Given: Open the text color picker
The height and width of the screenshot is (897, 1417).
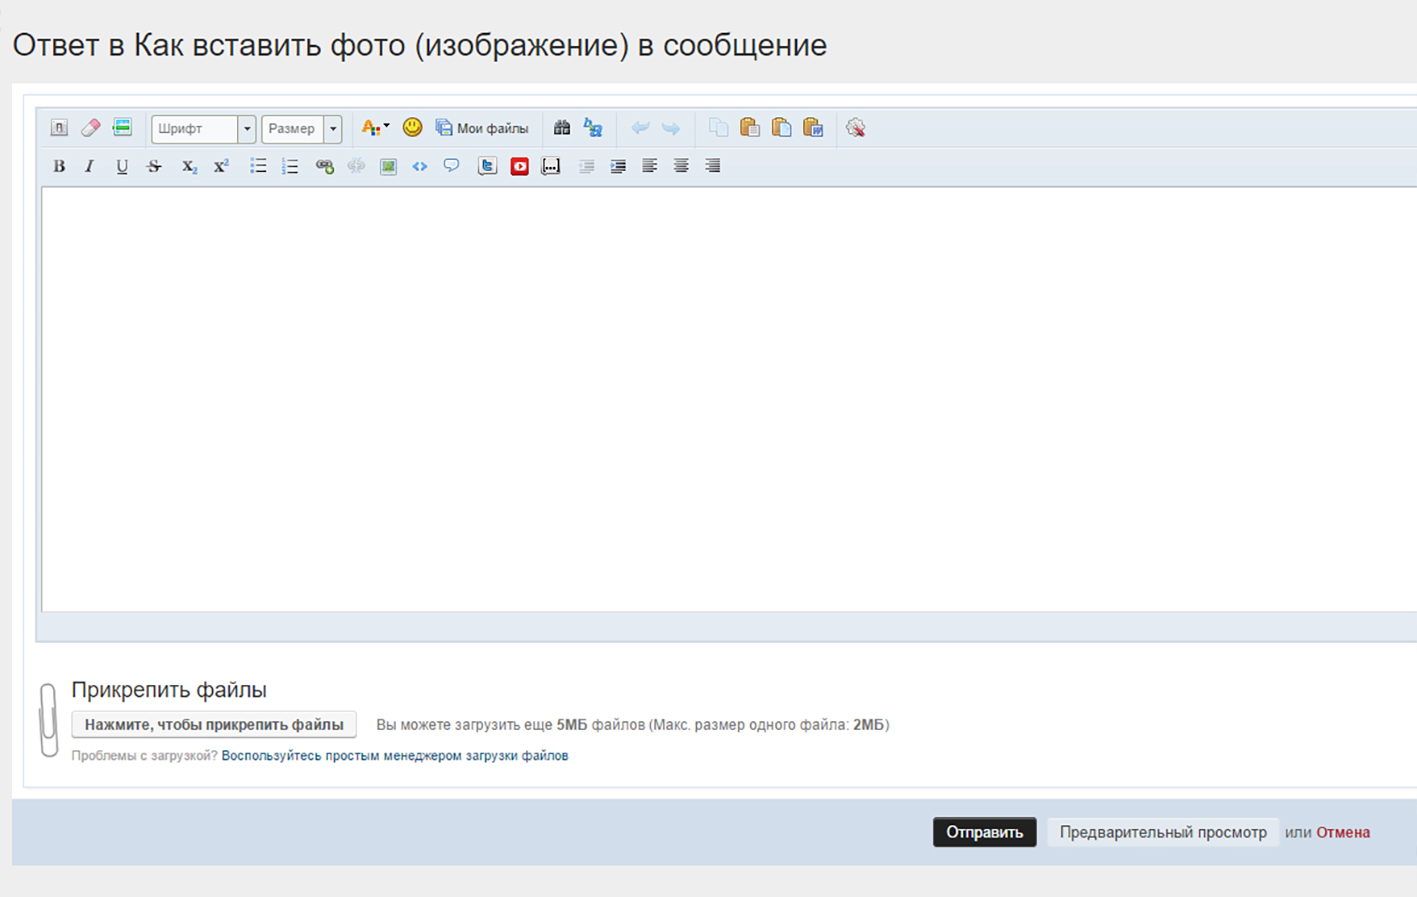Looking at the screenshot, I should click(375, 128).
